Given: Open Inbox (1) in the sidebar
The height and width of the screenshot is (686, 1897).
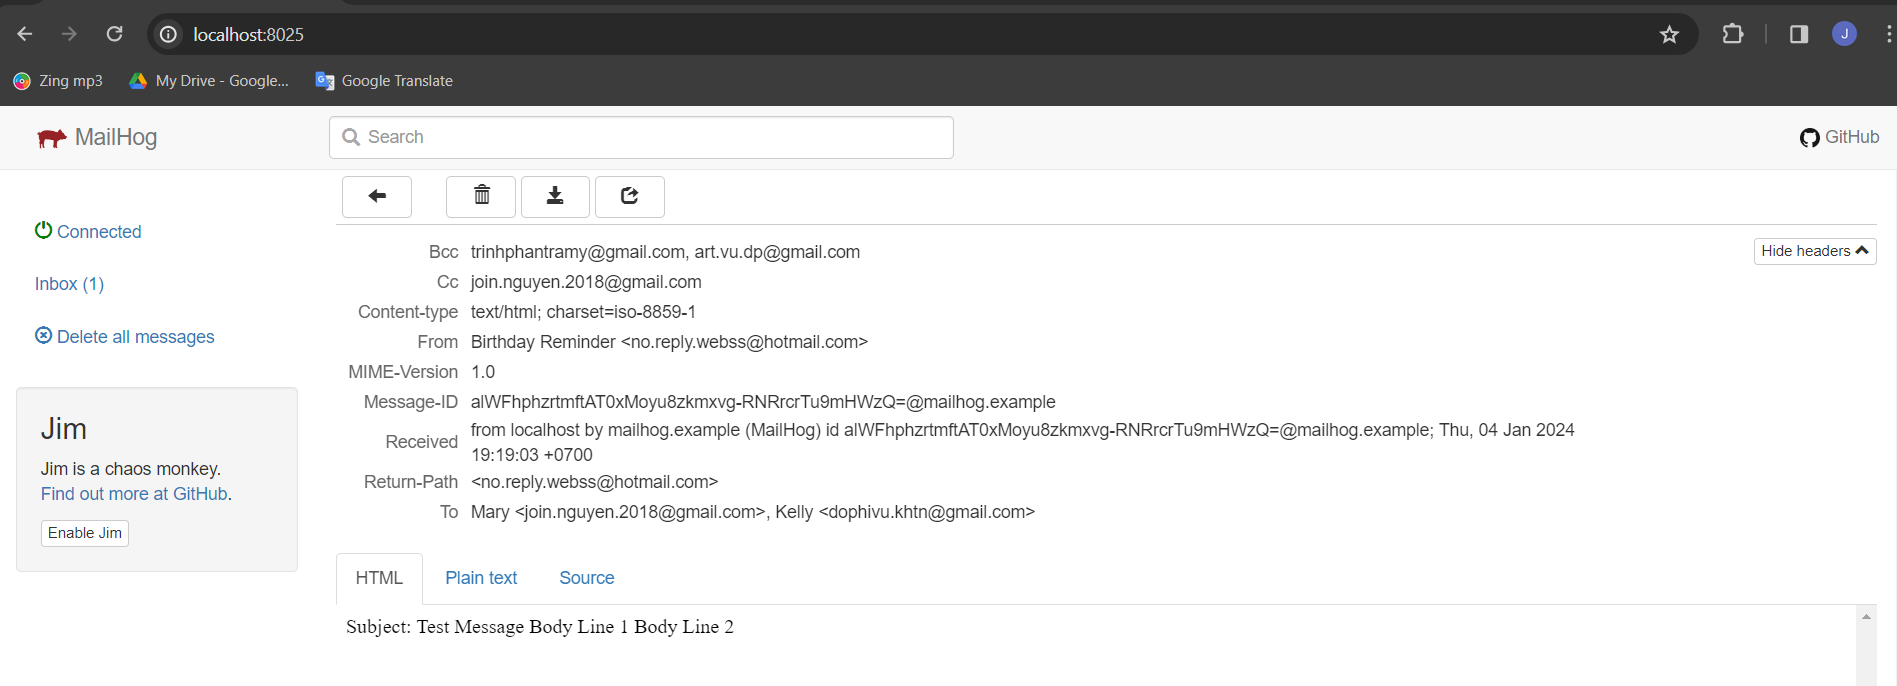Looking at the screenshot, I should 69,284.
